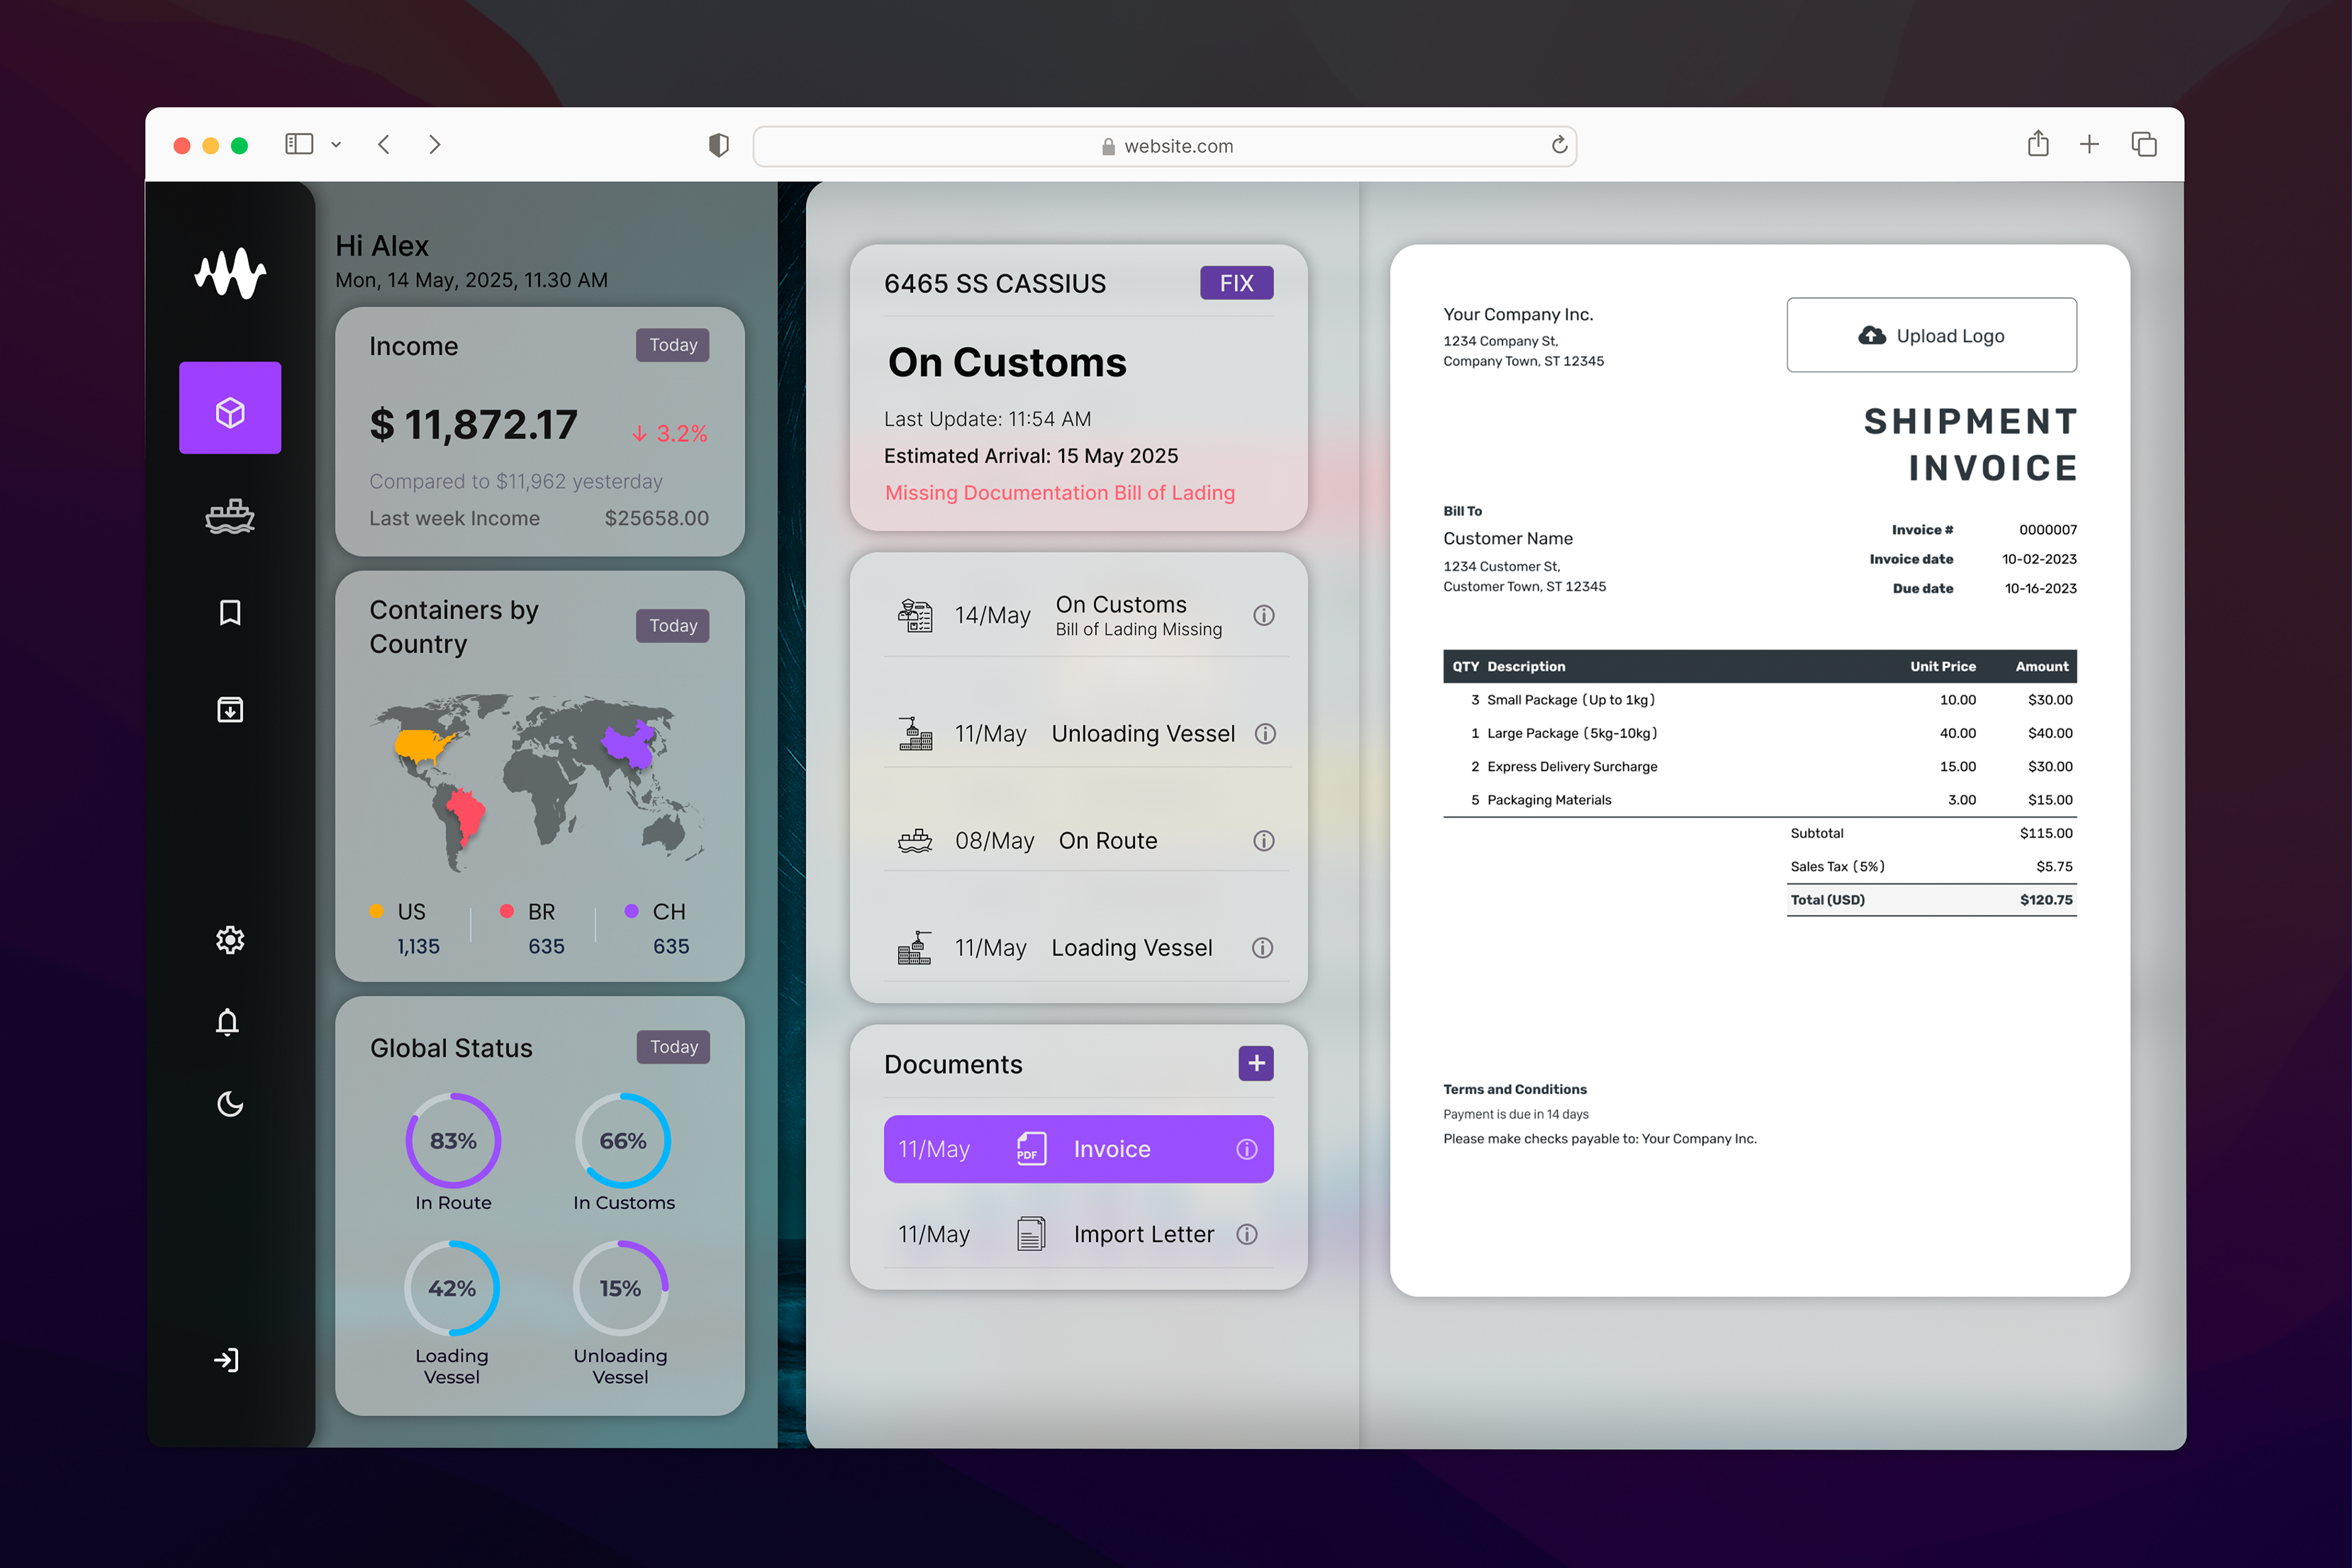Viewport: 2352px width, 1568px height.
Task: Click the logout icon in sidebar
Action: pyautogui.click(x=227, y=1359)
